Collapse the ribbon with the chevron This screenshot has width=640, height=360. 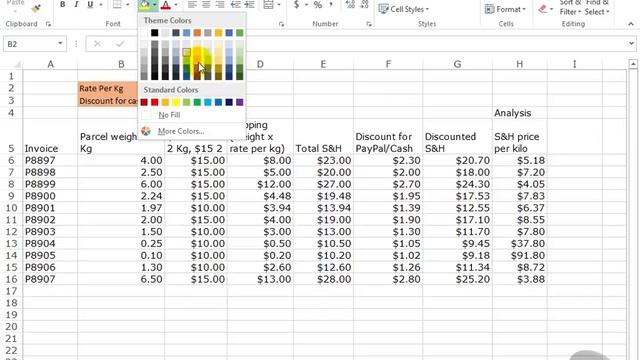(631, 24)
